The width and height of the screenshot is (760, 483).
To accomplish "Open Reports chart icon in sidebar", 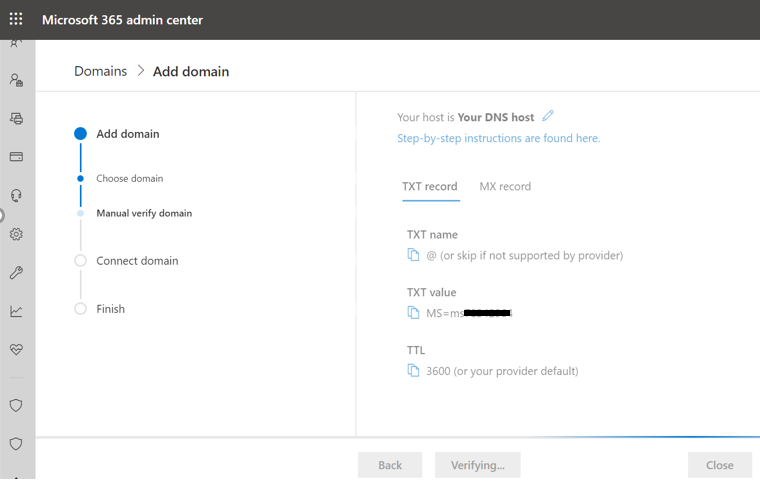I will (16, 311).
